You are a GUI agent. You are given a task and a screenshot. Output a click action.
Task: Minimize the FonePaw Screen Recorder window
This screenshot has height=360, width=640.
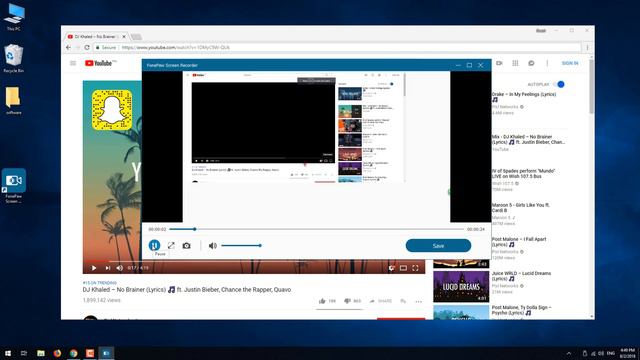click(x=458, y=65)
